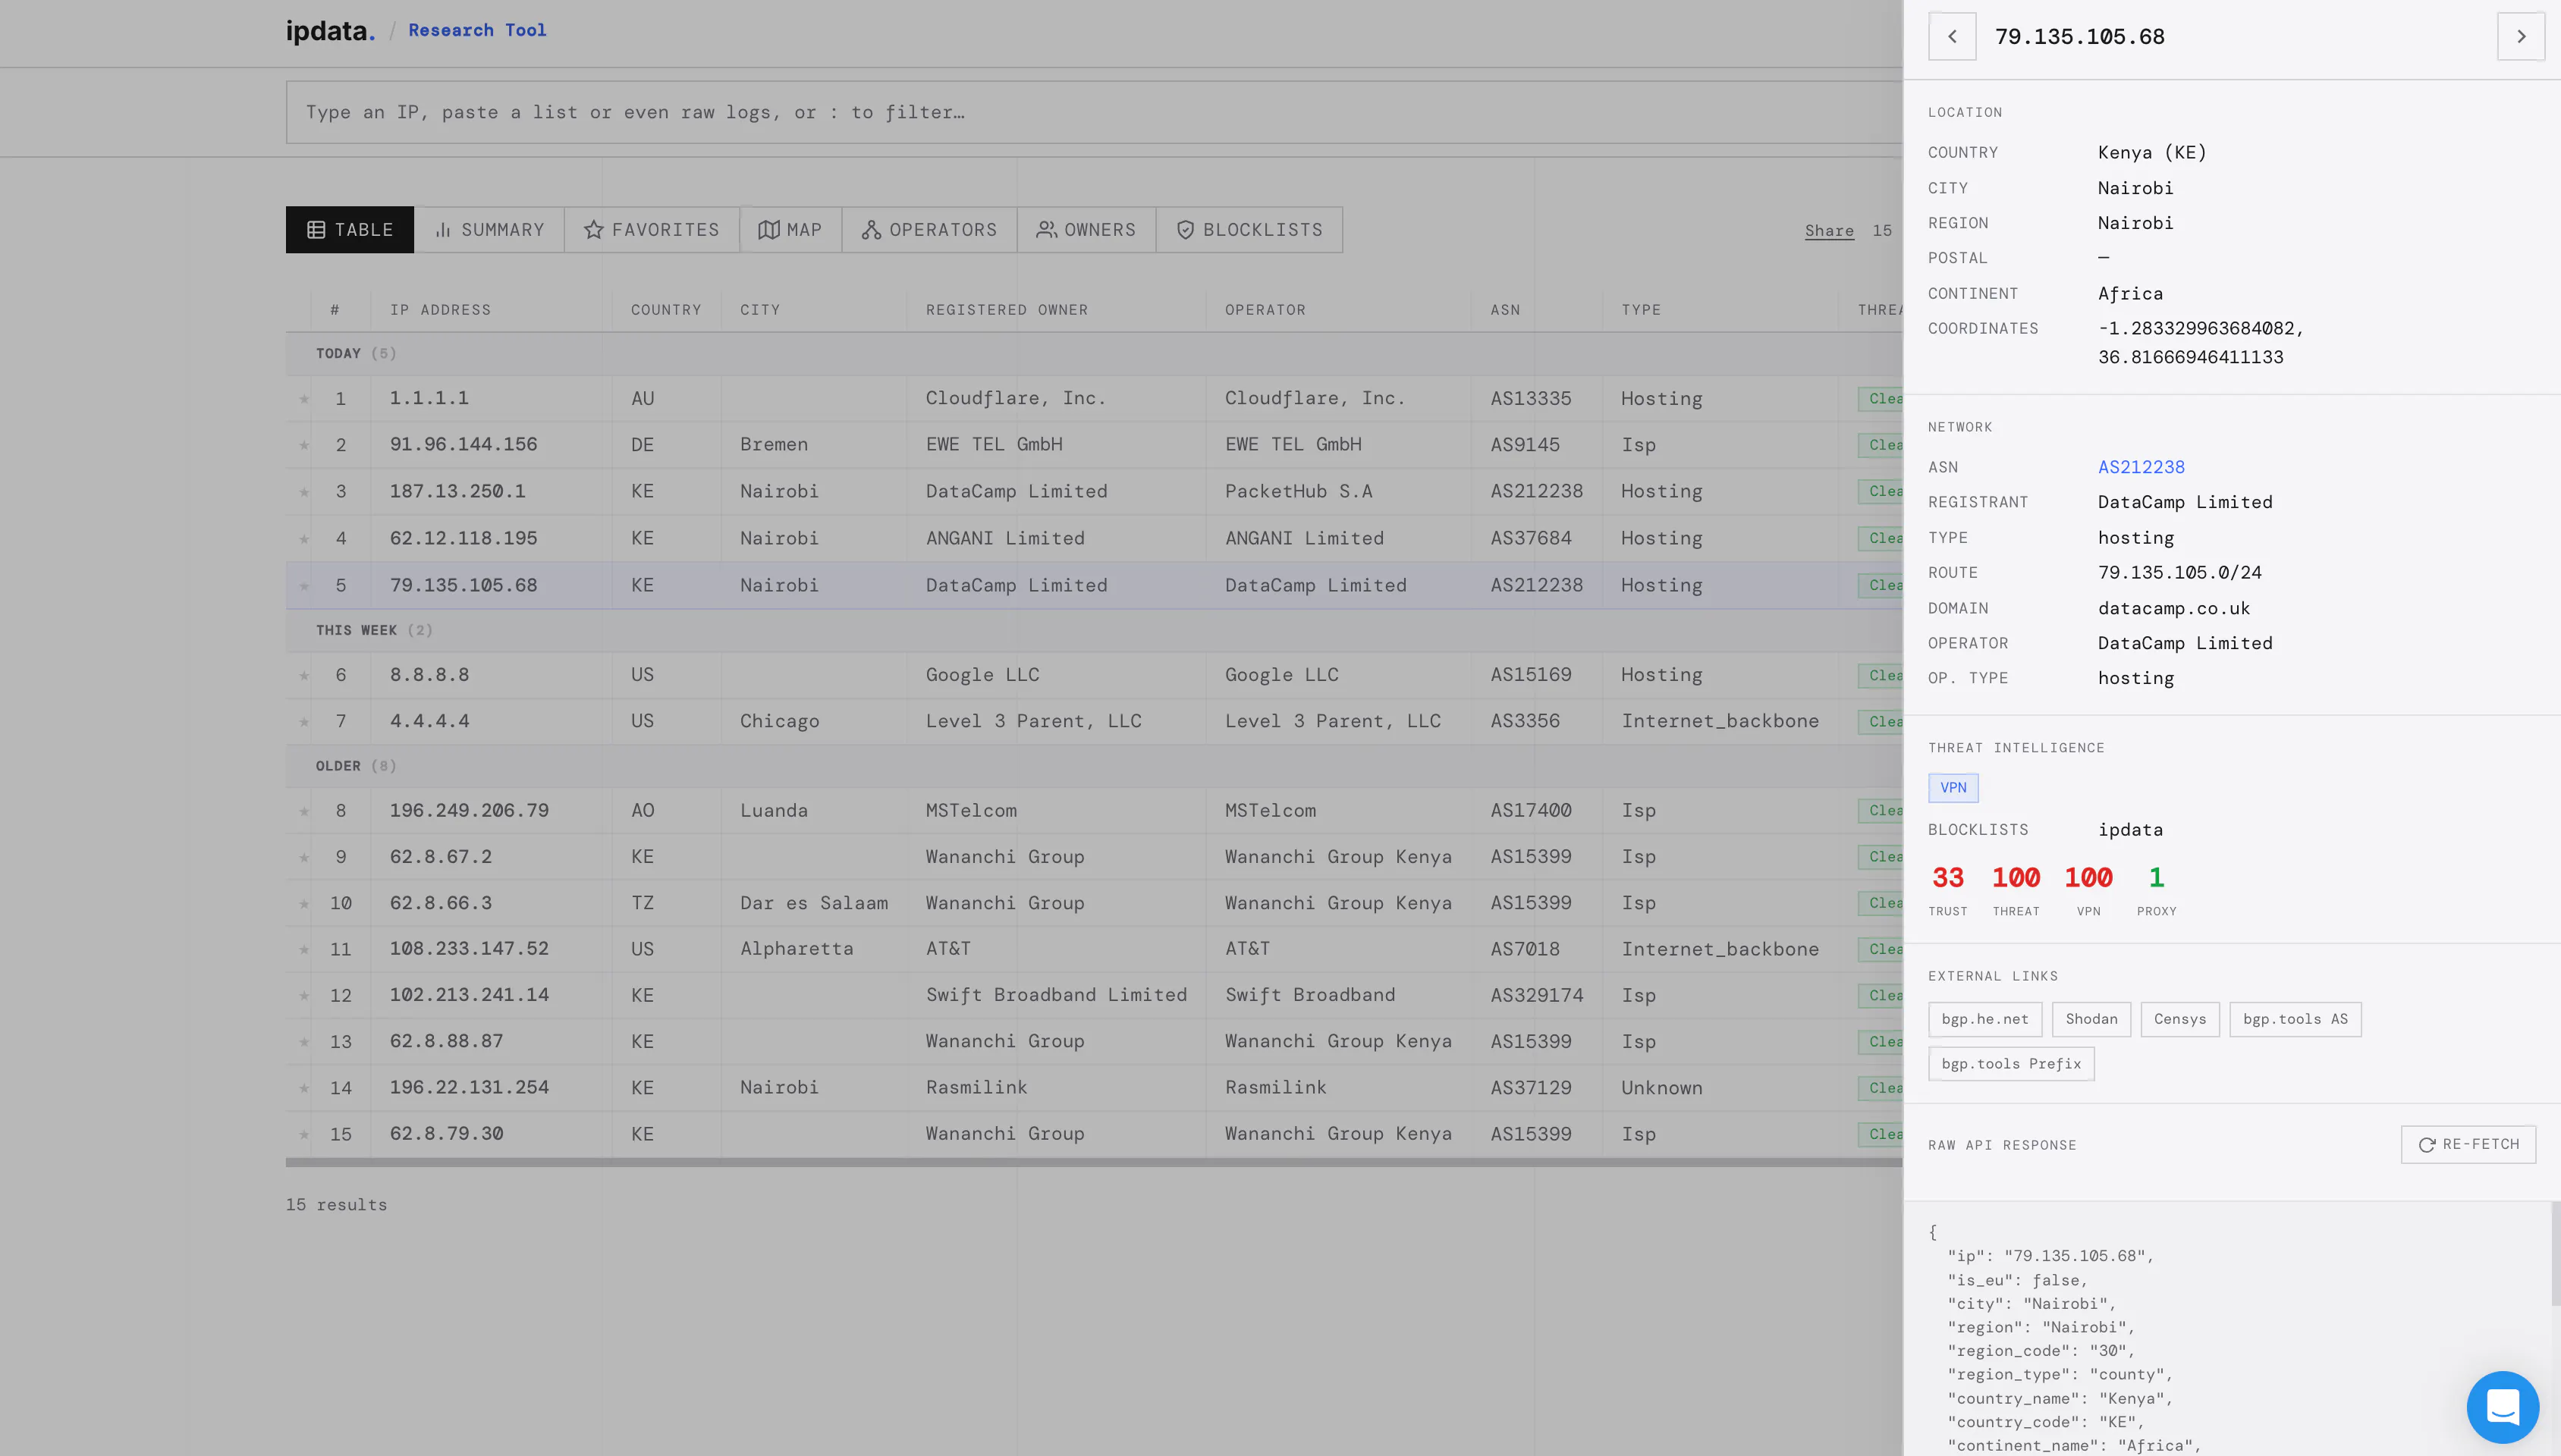Open the Censys external link
The height and width of the screenshot is (1456, 2561).
(2180, 1019)
